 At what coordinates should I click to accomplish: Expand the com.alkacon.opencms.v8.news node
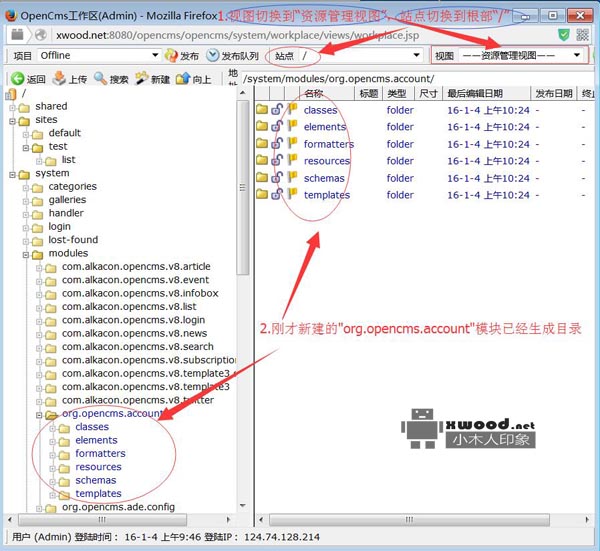pyautogui.click(x=39, y=335)
